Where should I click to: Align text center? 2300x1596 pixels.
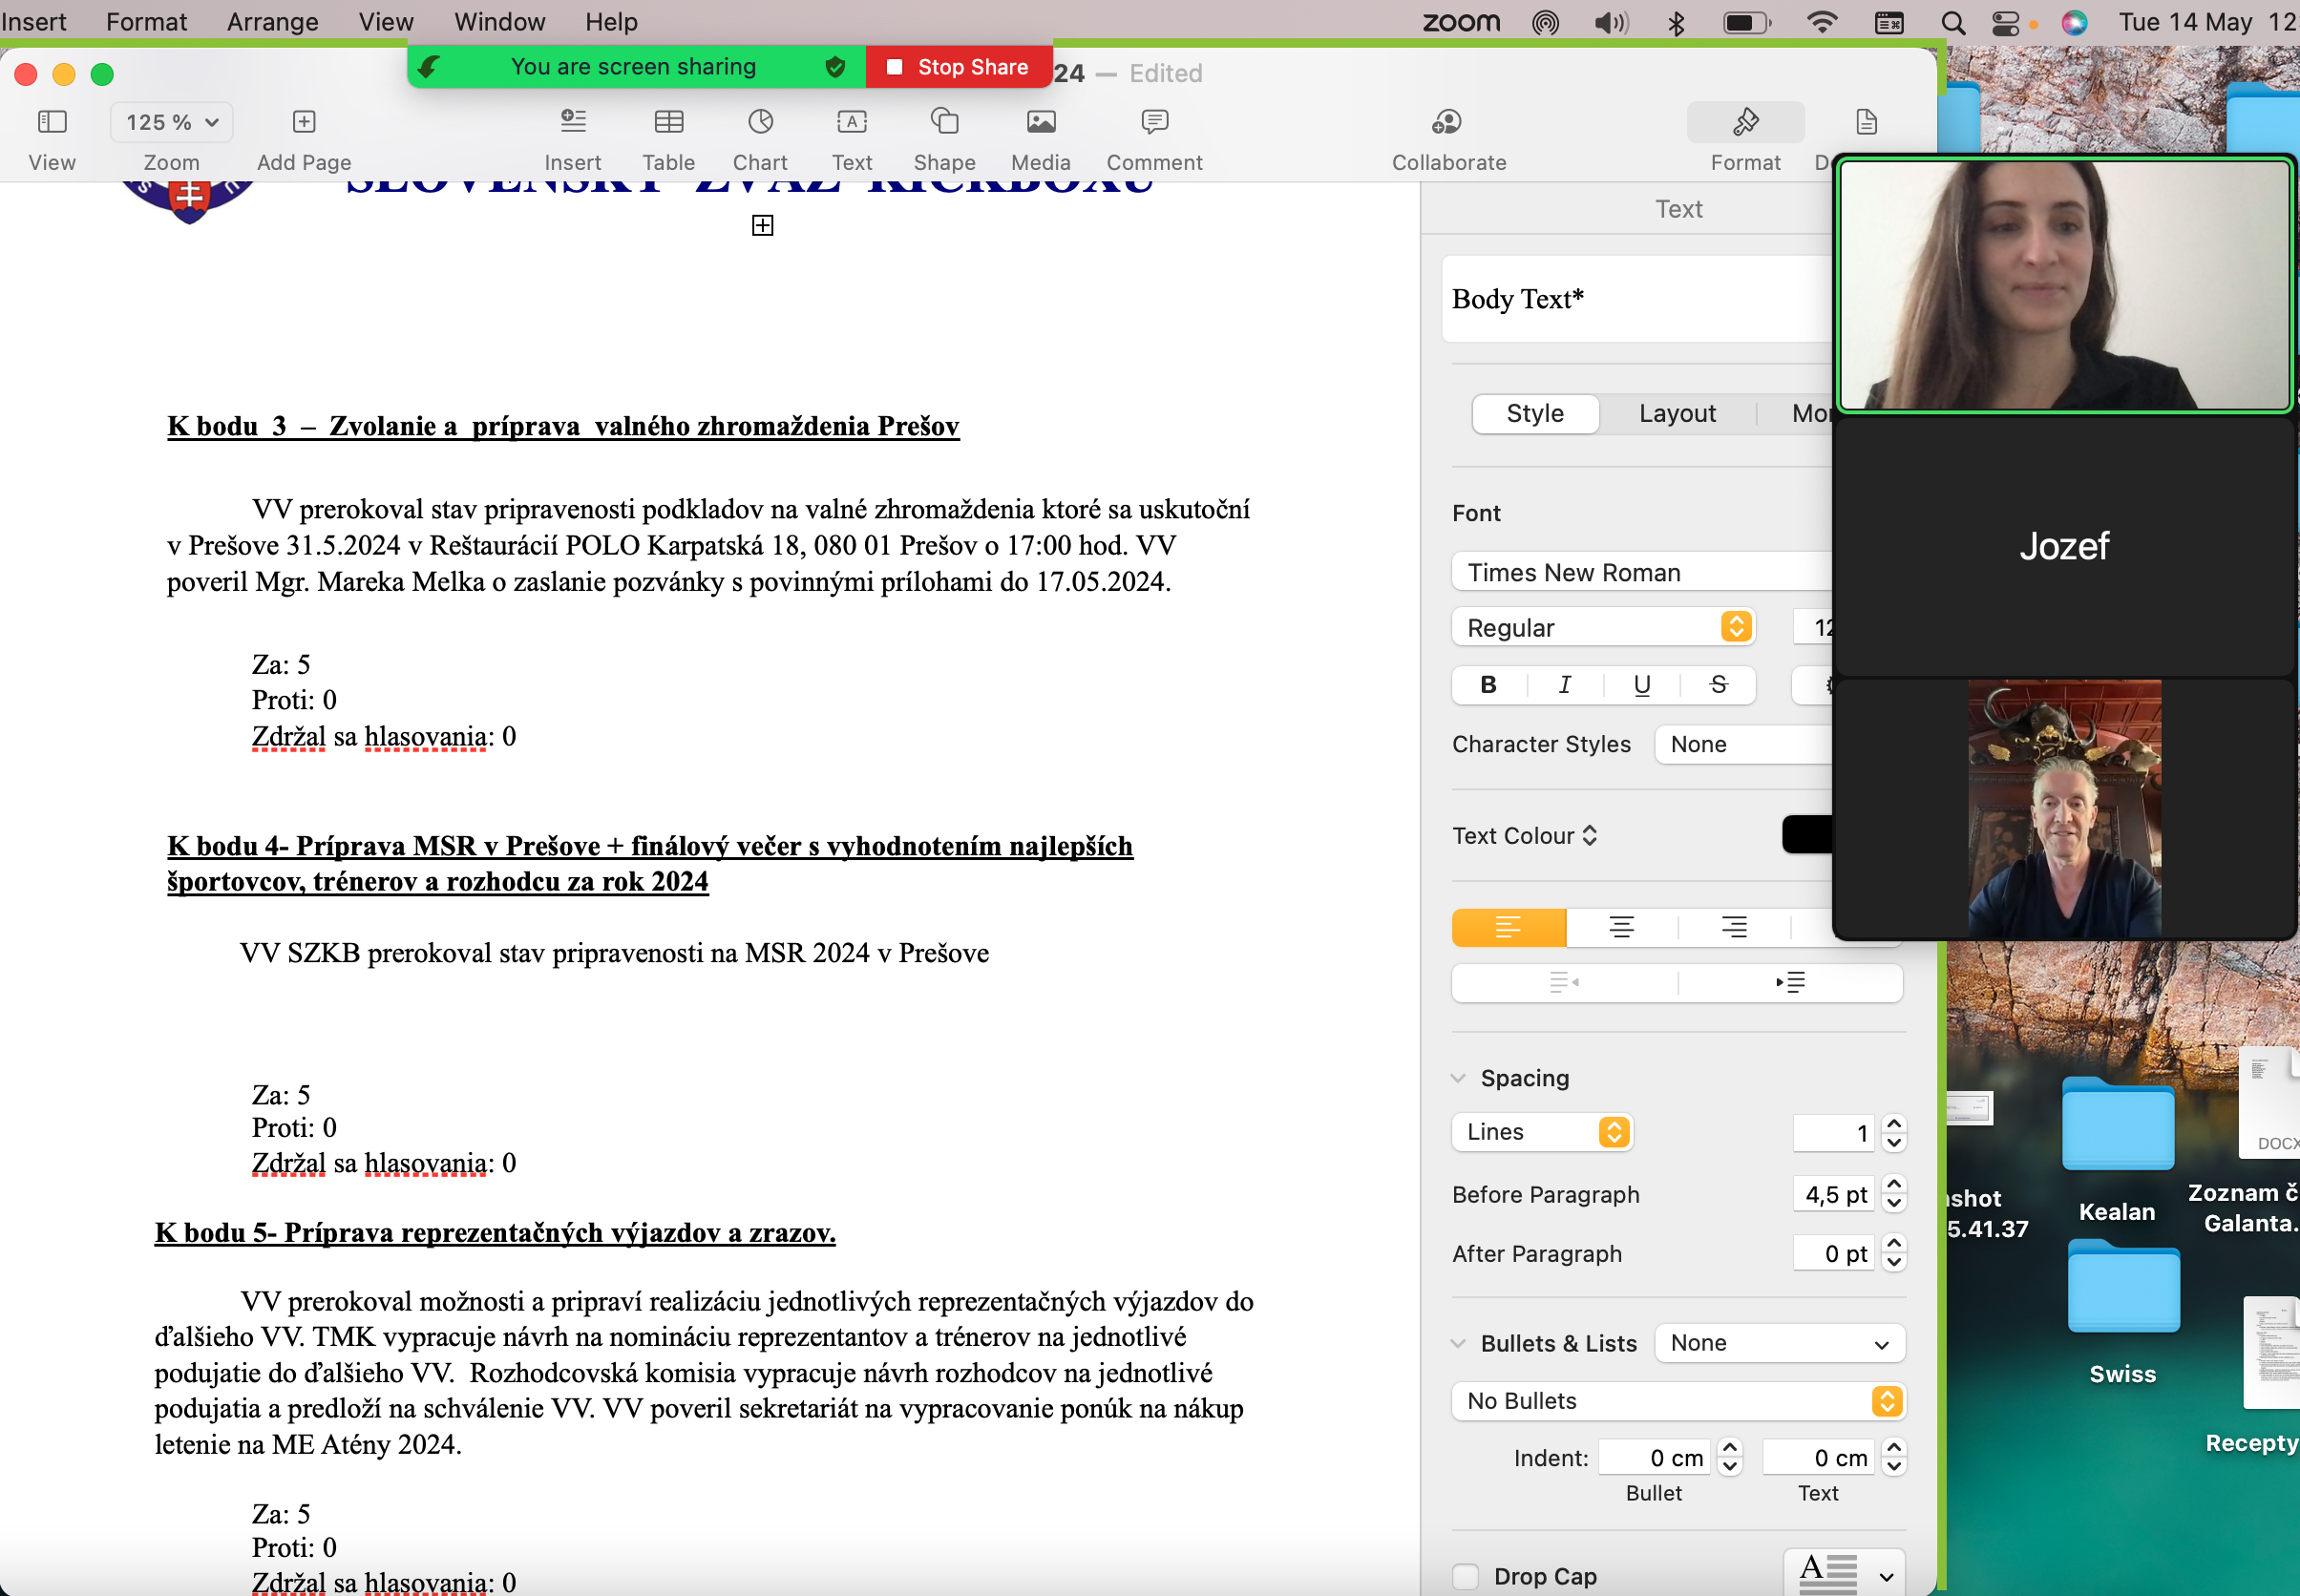point(1622,927)
